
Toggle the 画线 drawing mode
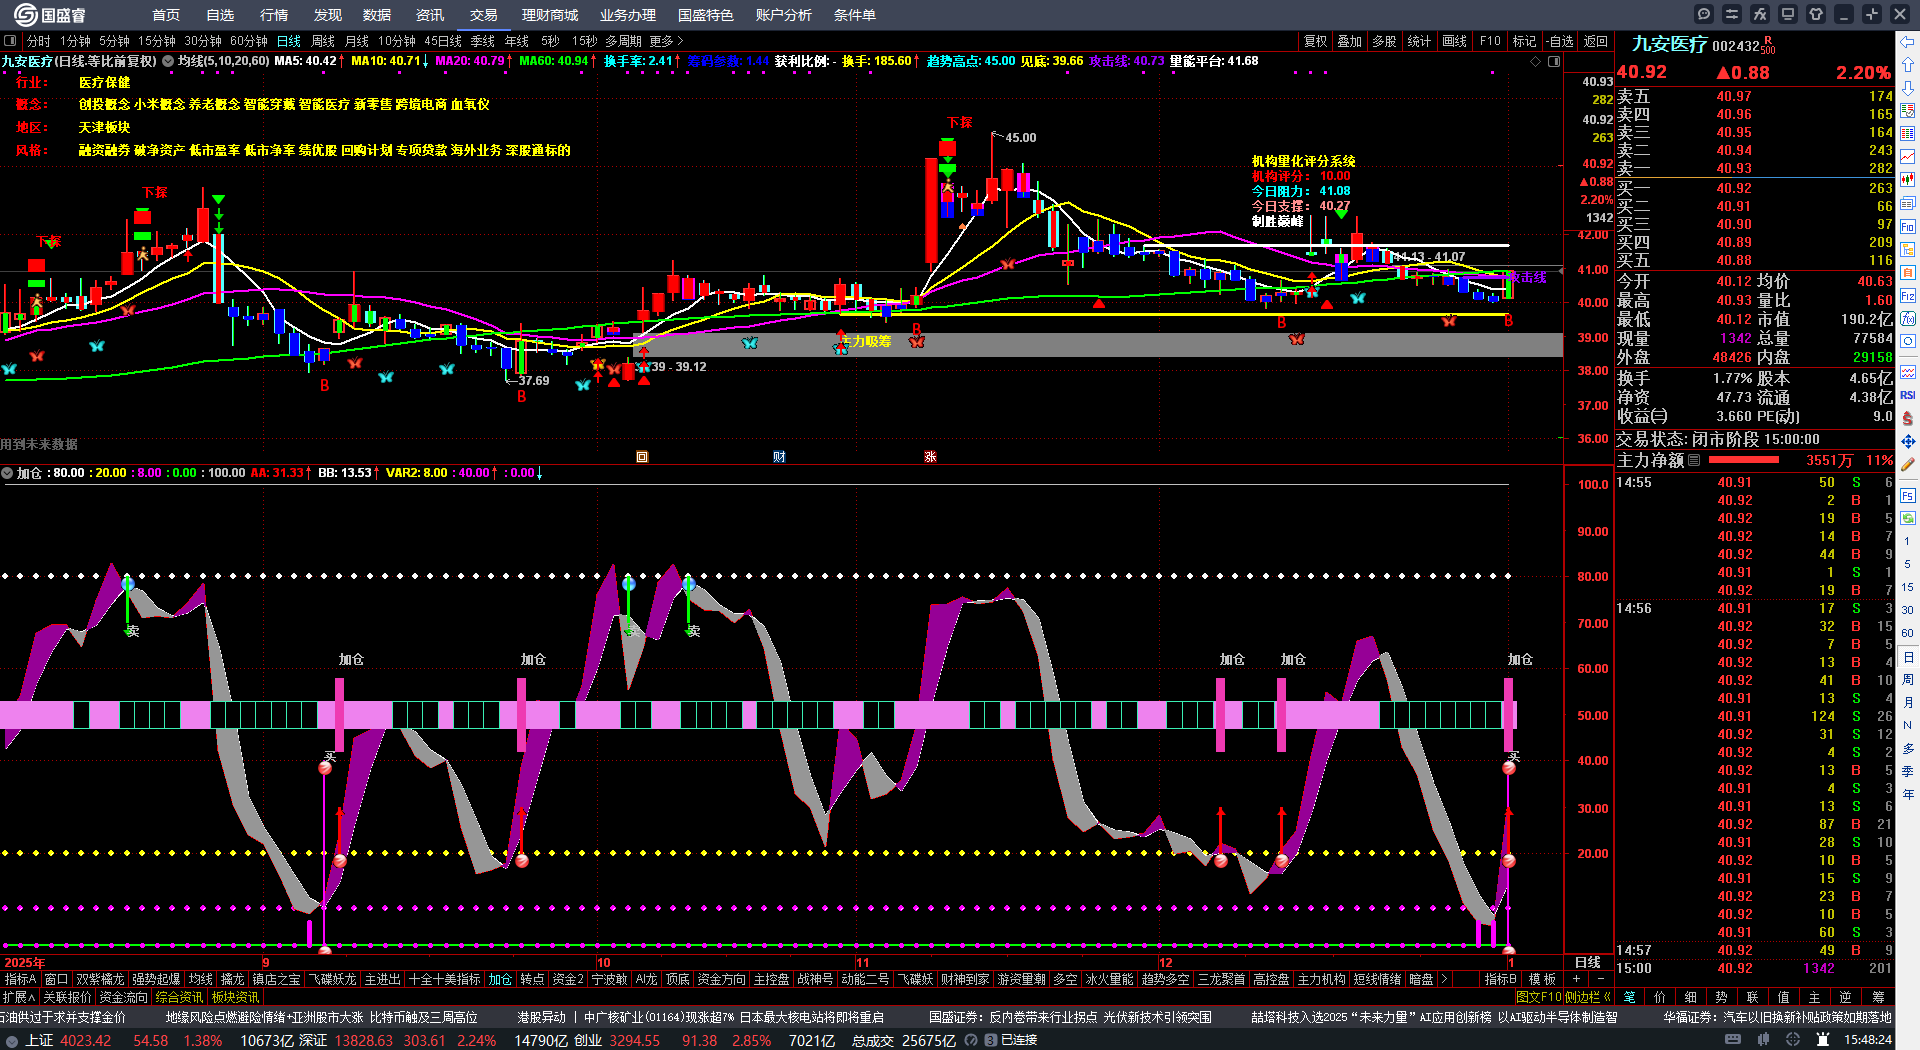pos(1455,41)
